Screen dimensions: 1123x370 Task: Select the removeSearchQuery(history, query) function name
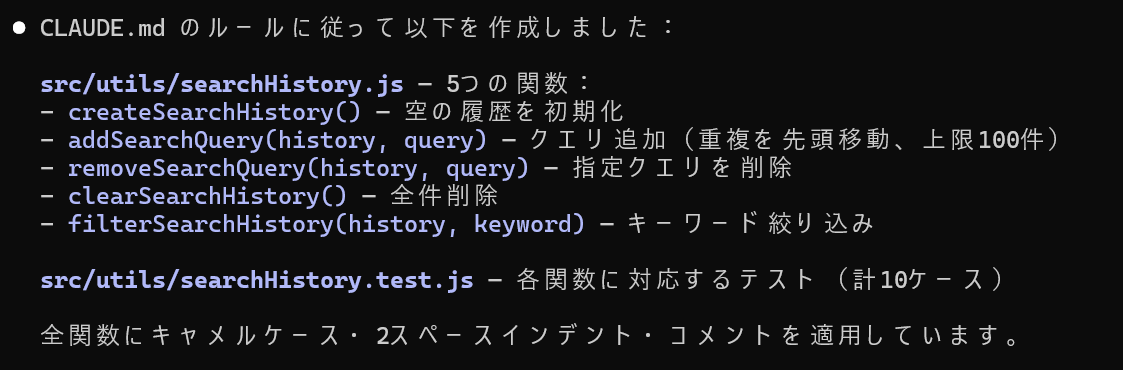299,168
